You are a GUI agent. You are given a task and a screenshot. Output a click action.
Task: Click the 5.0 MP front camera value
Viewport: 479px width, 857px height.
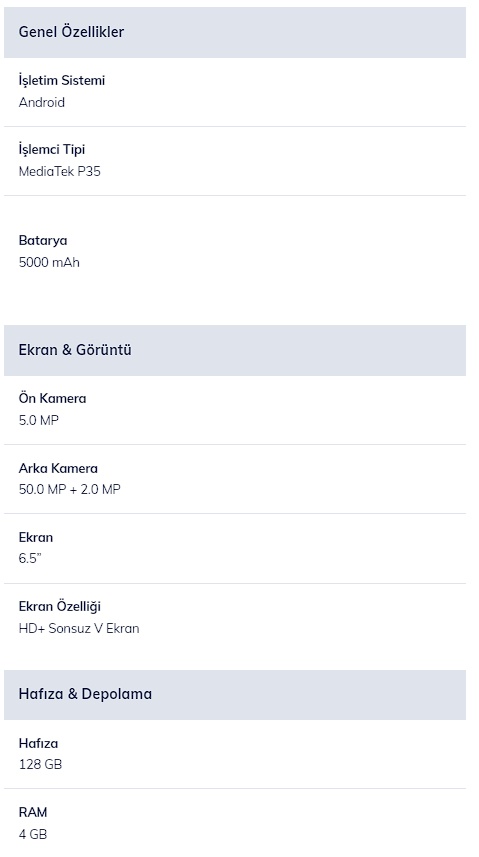pyautogui.click(x=38, y=420)
